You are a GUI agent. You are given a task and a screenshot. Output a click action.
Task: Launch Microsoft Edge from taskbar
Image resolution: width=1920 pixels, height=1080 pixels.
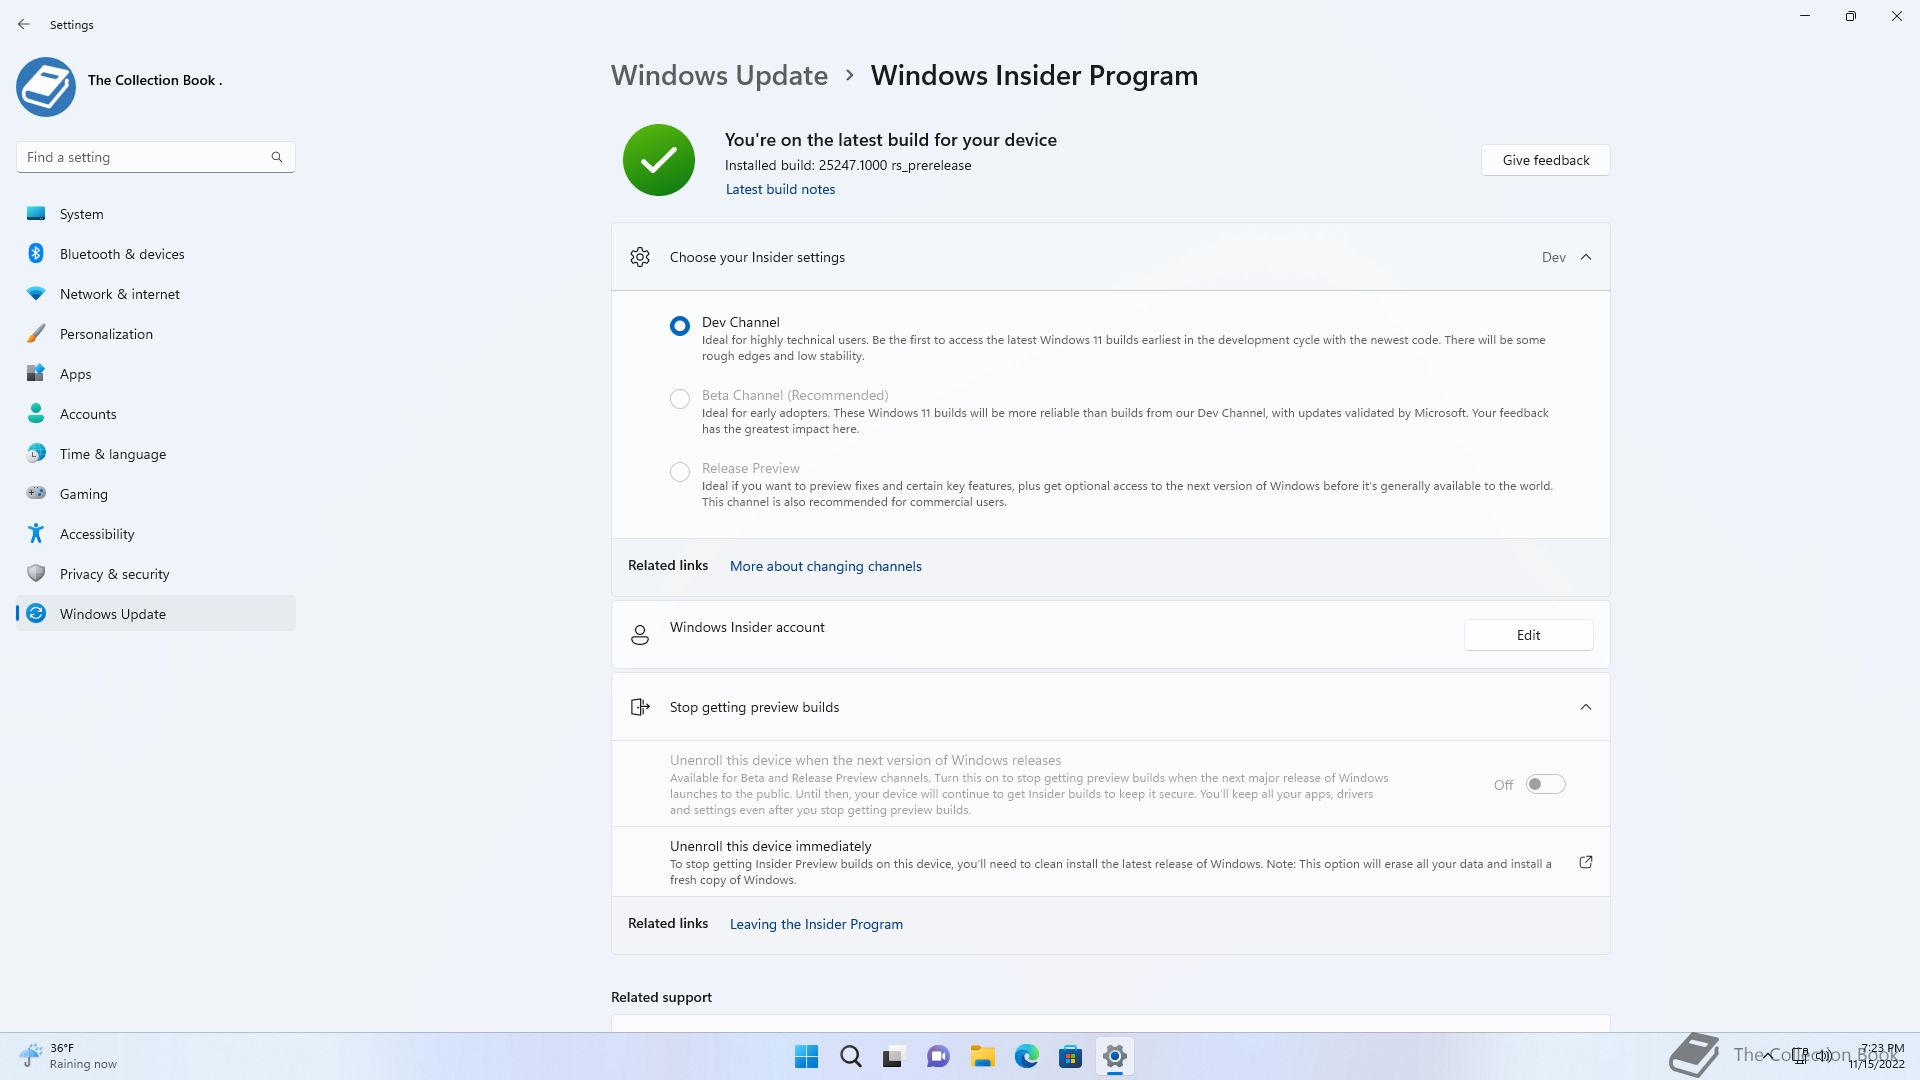[1026, 1056]
